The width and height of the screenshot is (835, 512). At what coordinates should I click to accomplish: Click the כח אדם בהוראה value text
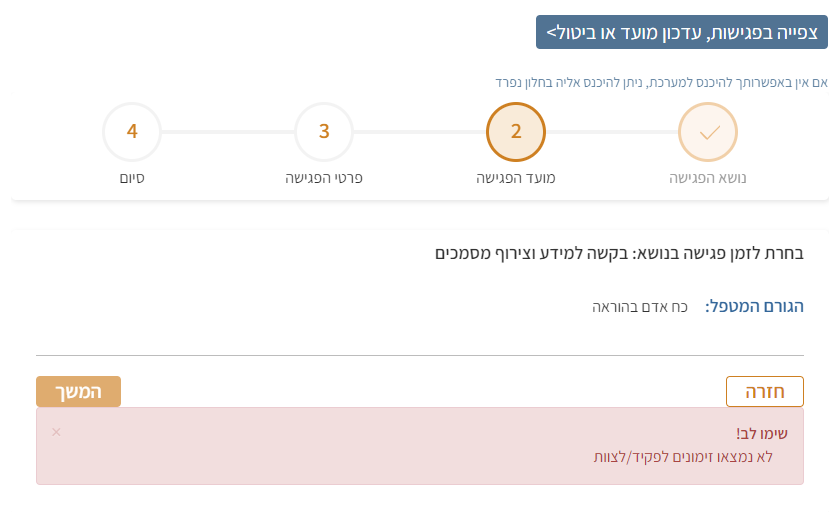[x=639, y=305]
